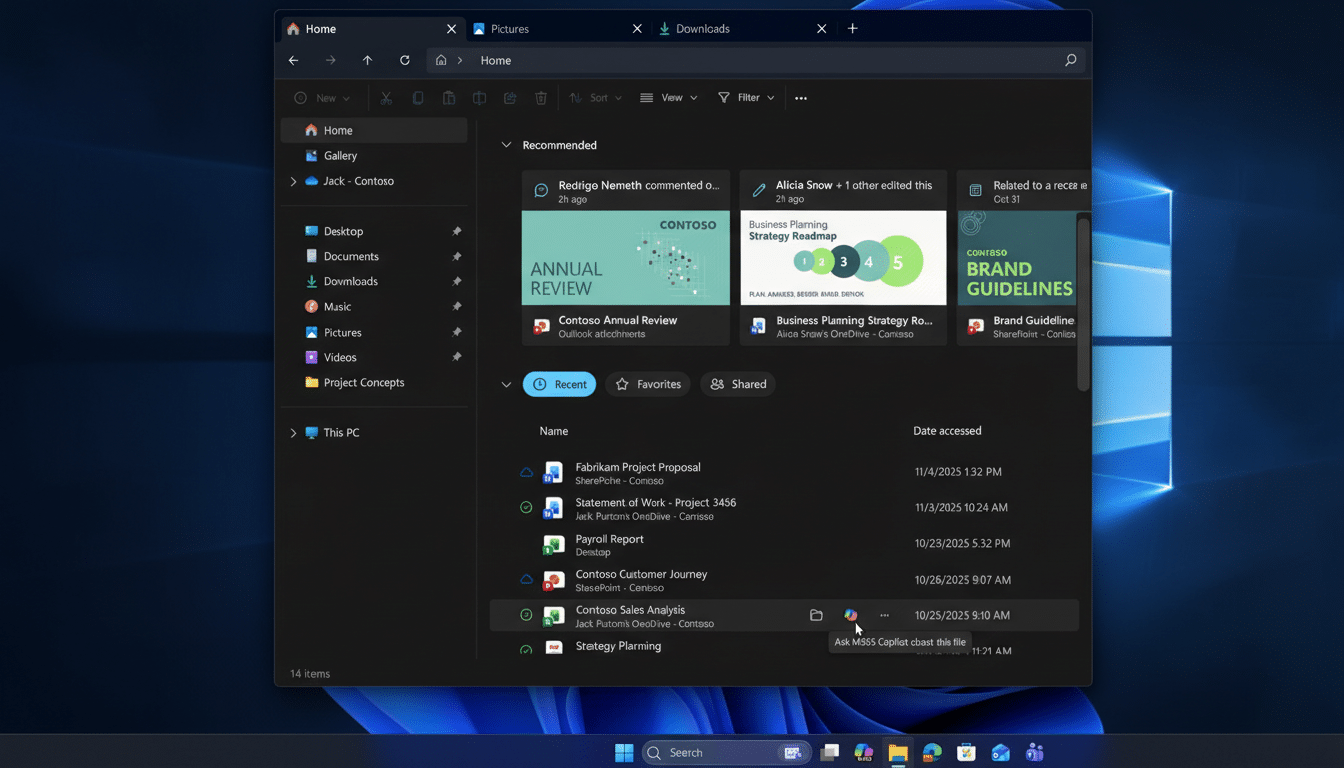Expand This PC in the sidebar
Viewport: 1344px width, 768px height.
tap(292, 432)
